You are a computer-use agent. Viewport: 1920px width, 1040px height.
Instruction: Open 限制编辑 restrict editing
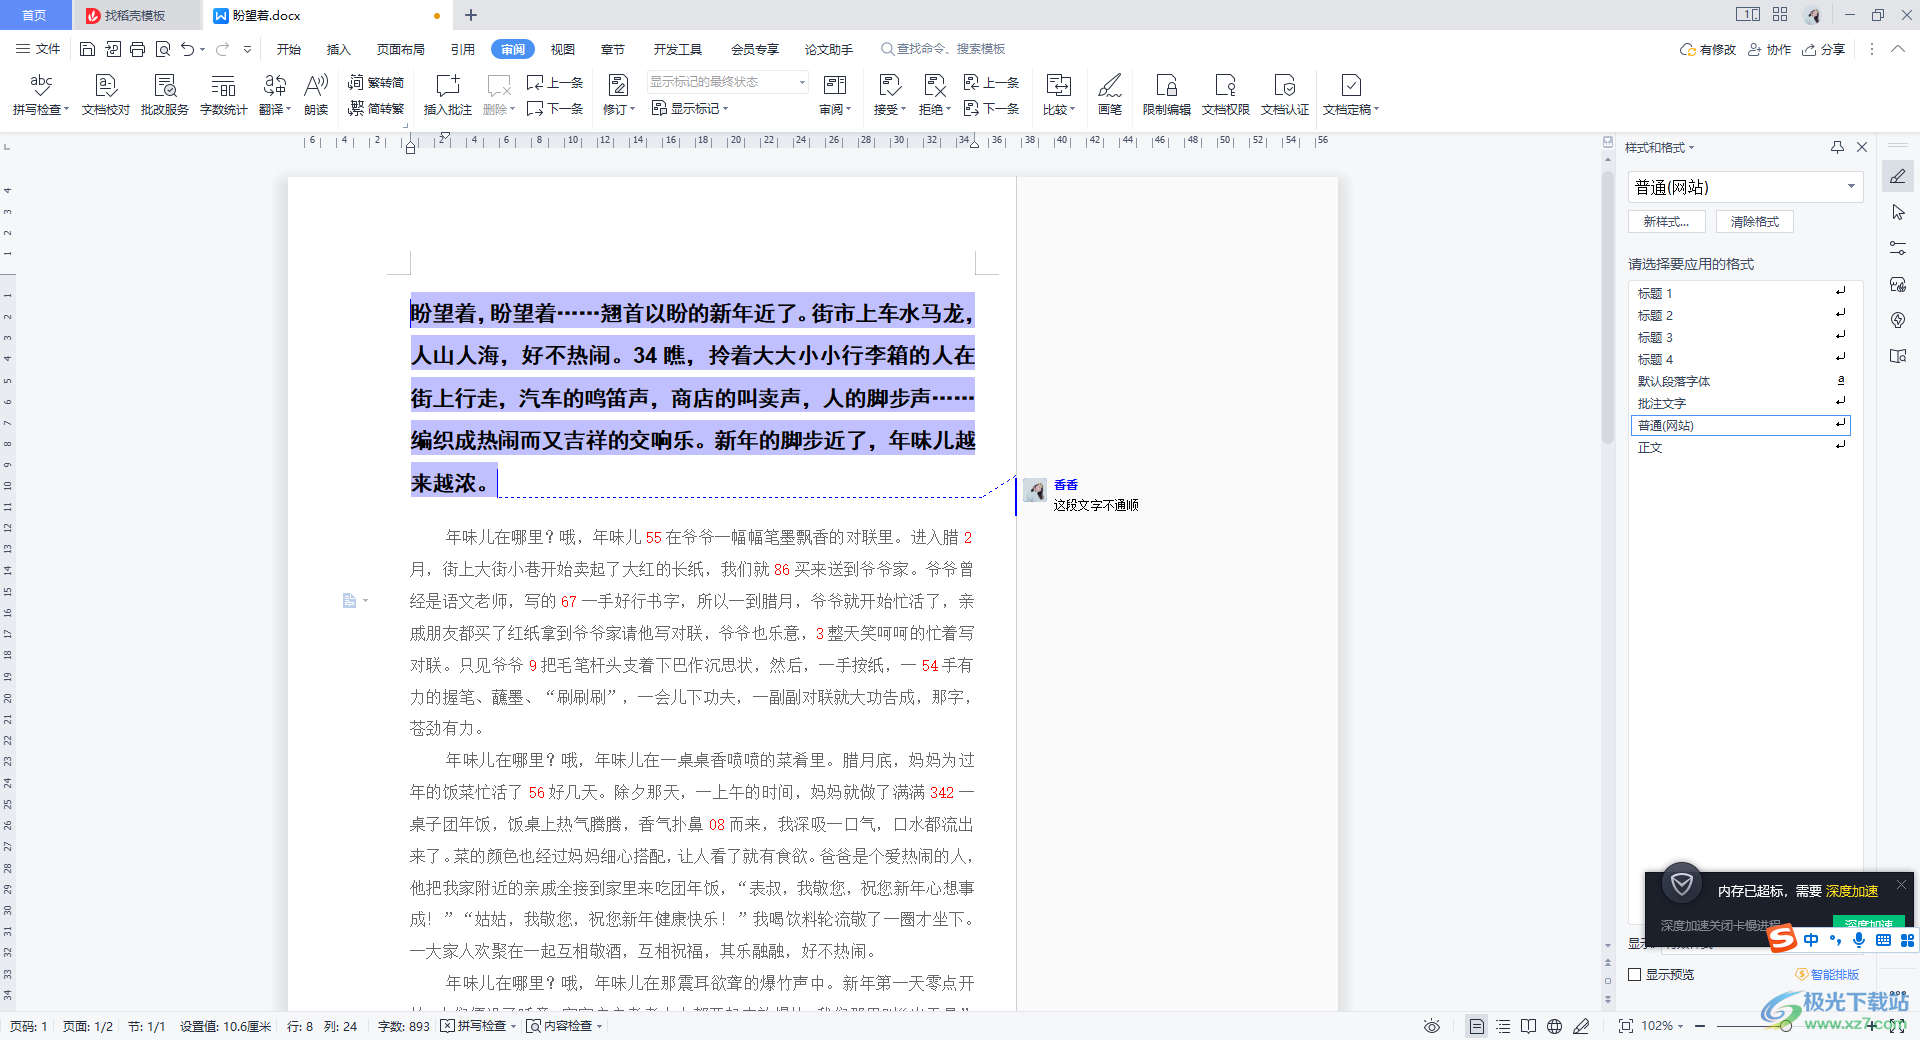(x=1167, y=94)
